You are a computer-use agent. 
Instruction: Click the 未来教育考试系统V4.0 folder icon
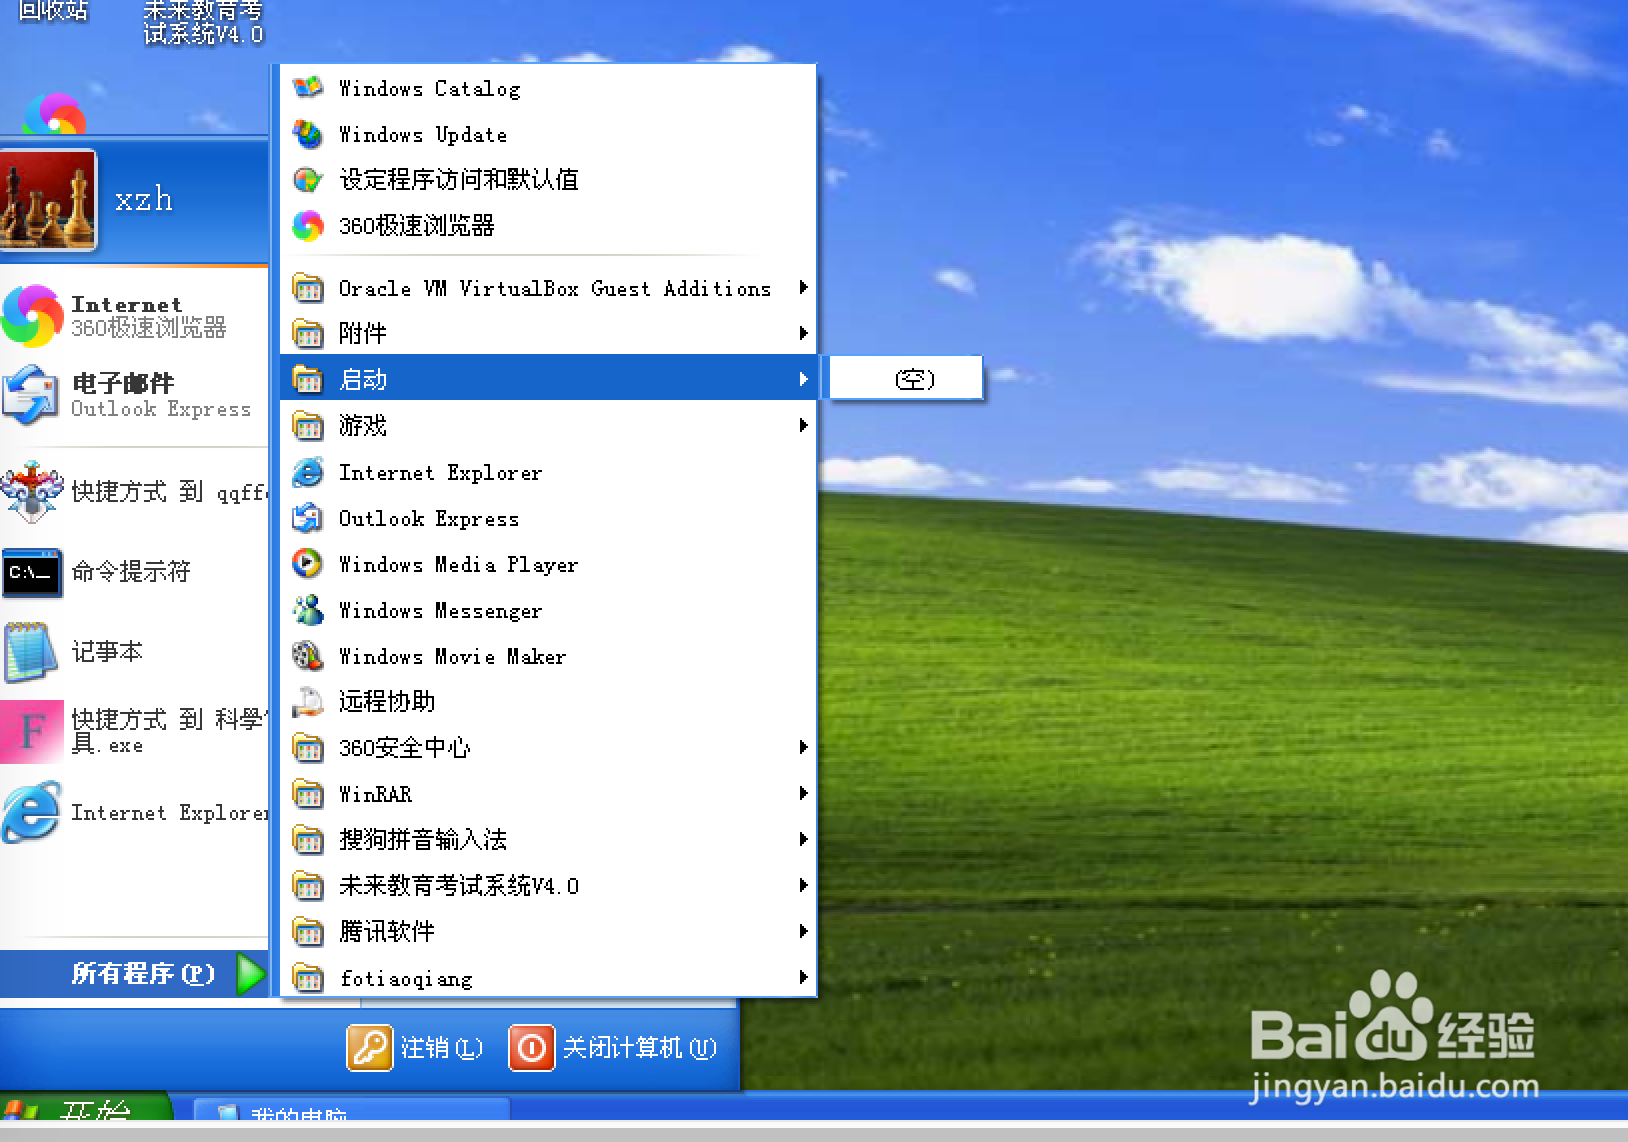(308, 886)
